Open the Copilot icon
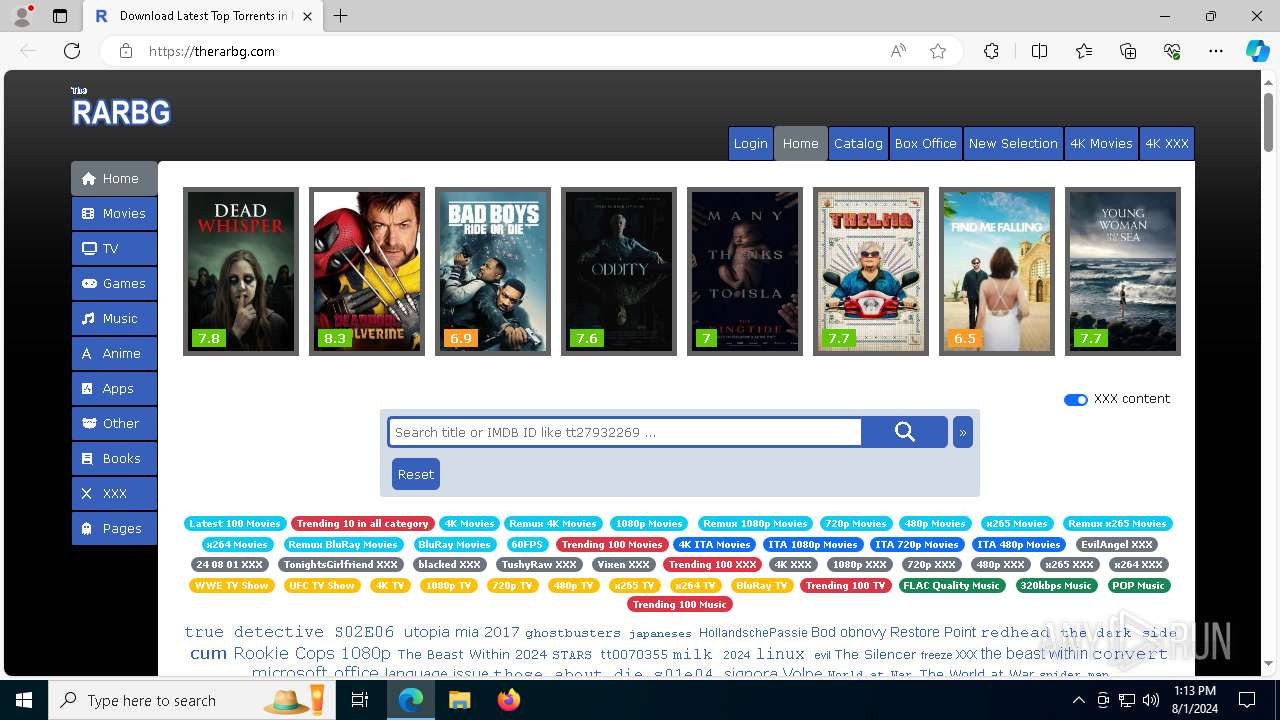The image size is (1280, 720). (1258, 51)
